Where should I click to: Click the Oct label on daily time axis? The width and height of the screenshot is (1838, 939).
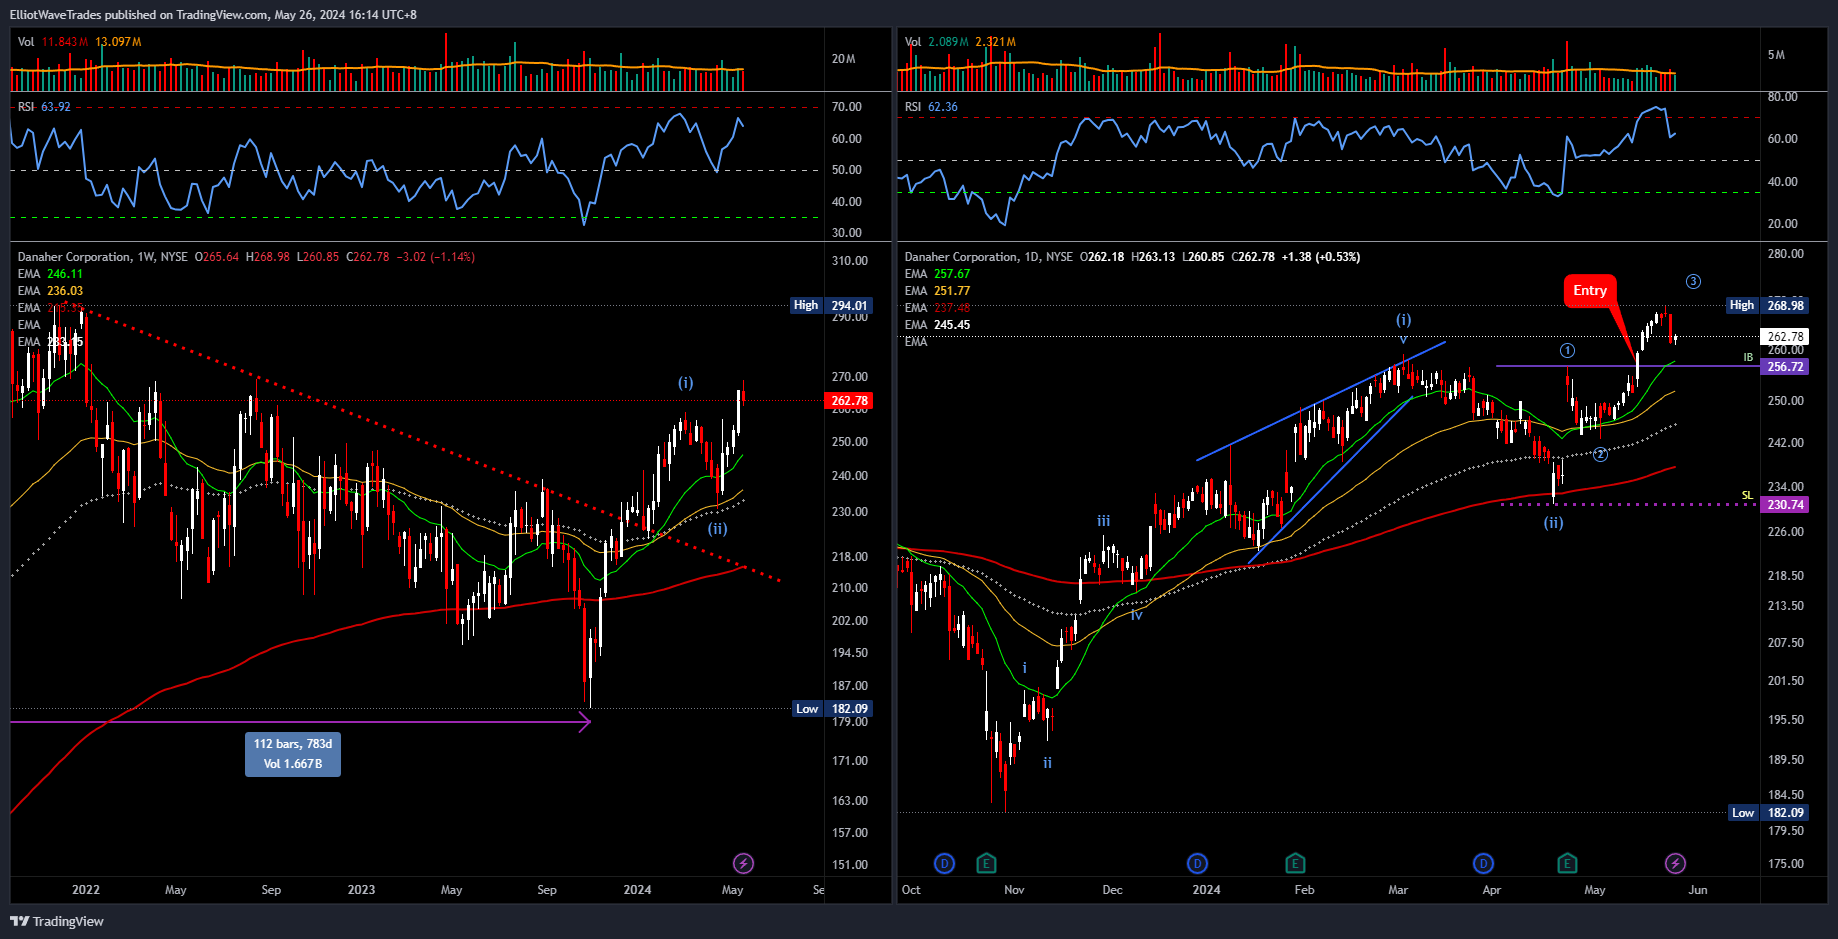click(911, 890)
